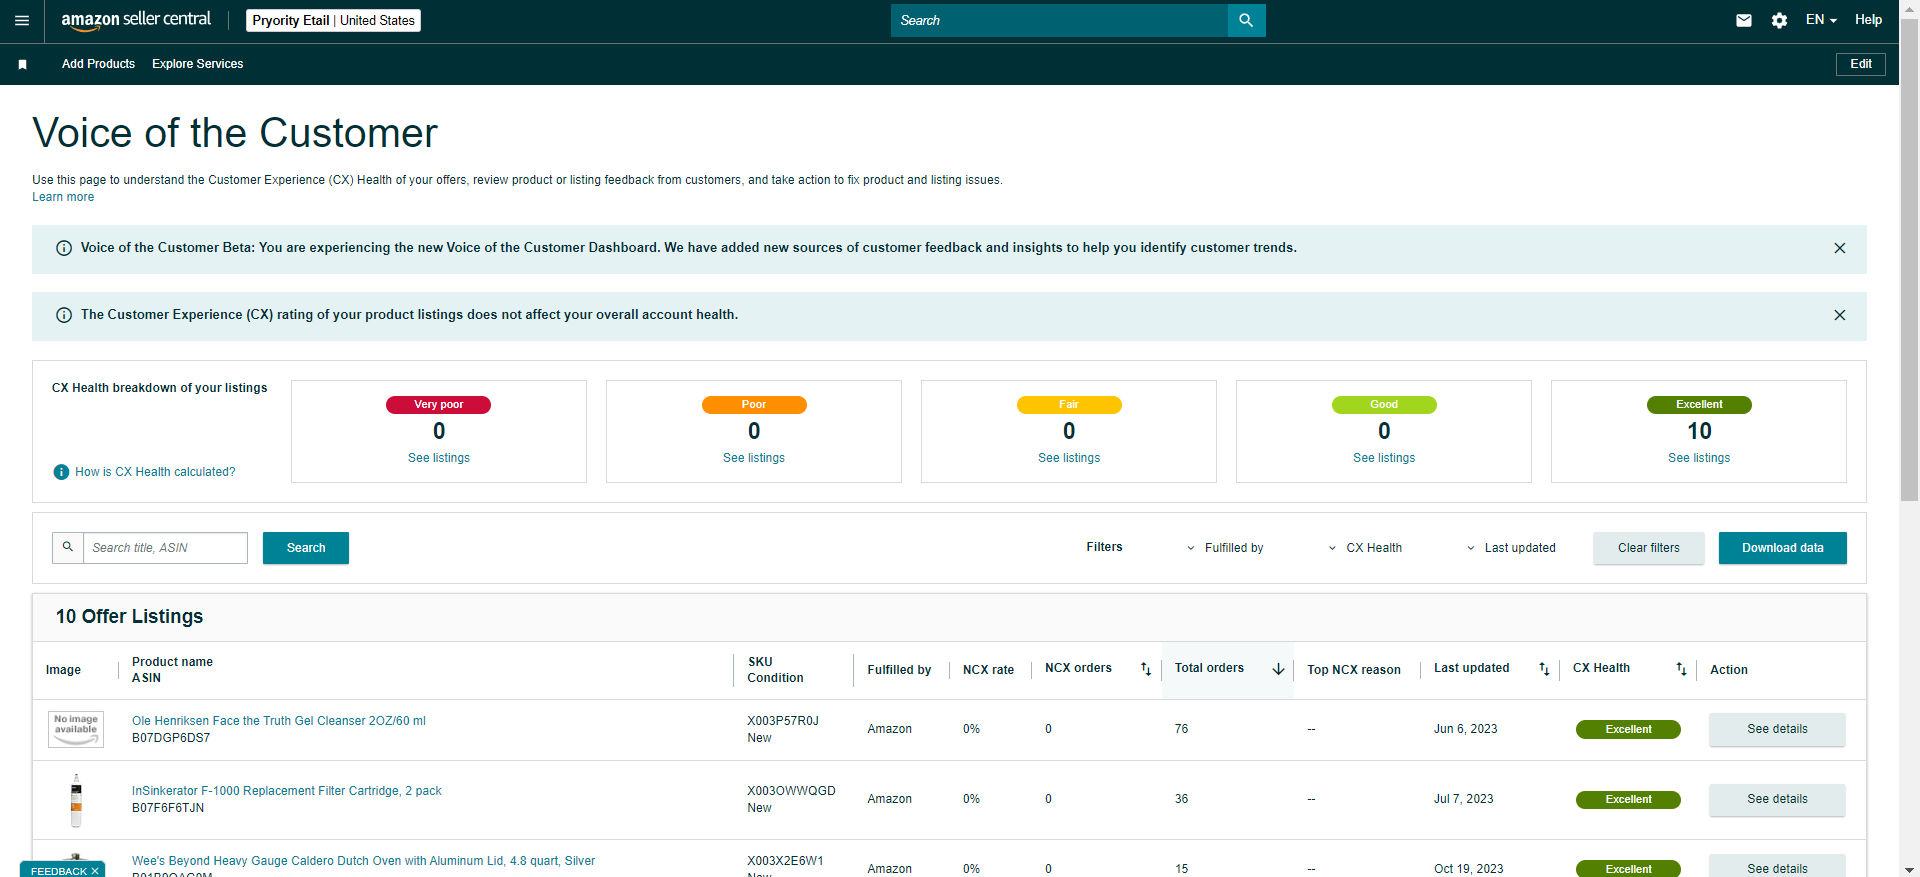1920x877 pixels.
Task: Expand the Last updated filter
Action: pyautogui.click(x=1511, y=548)
